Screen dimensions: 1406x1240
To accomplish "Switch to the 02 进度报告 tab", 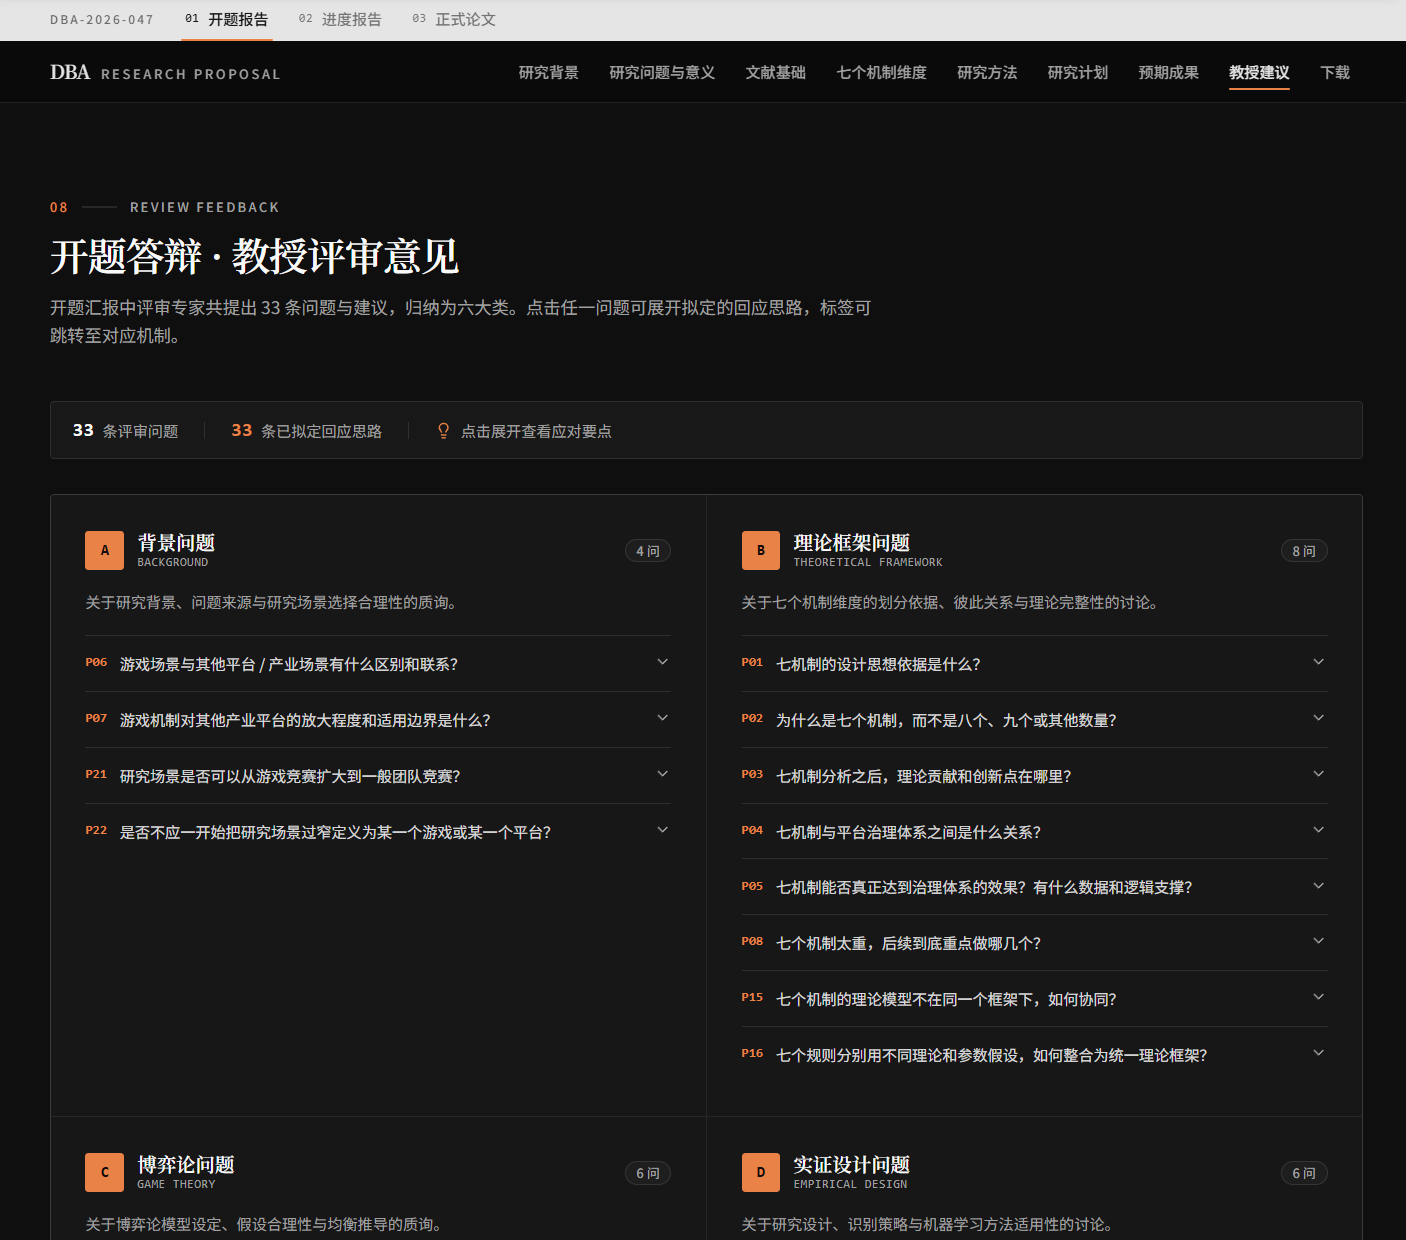I will tap(340, 20).
